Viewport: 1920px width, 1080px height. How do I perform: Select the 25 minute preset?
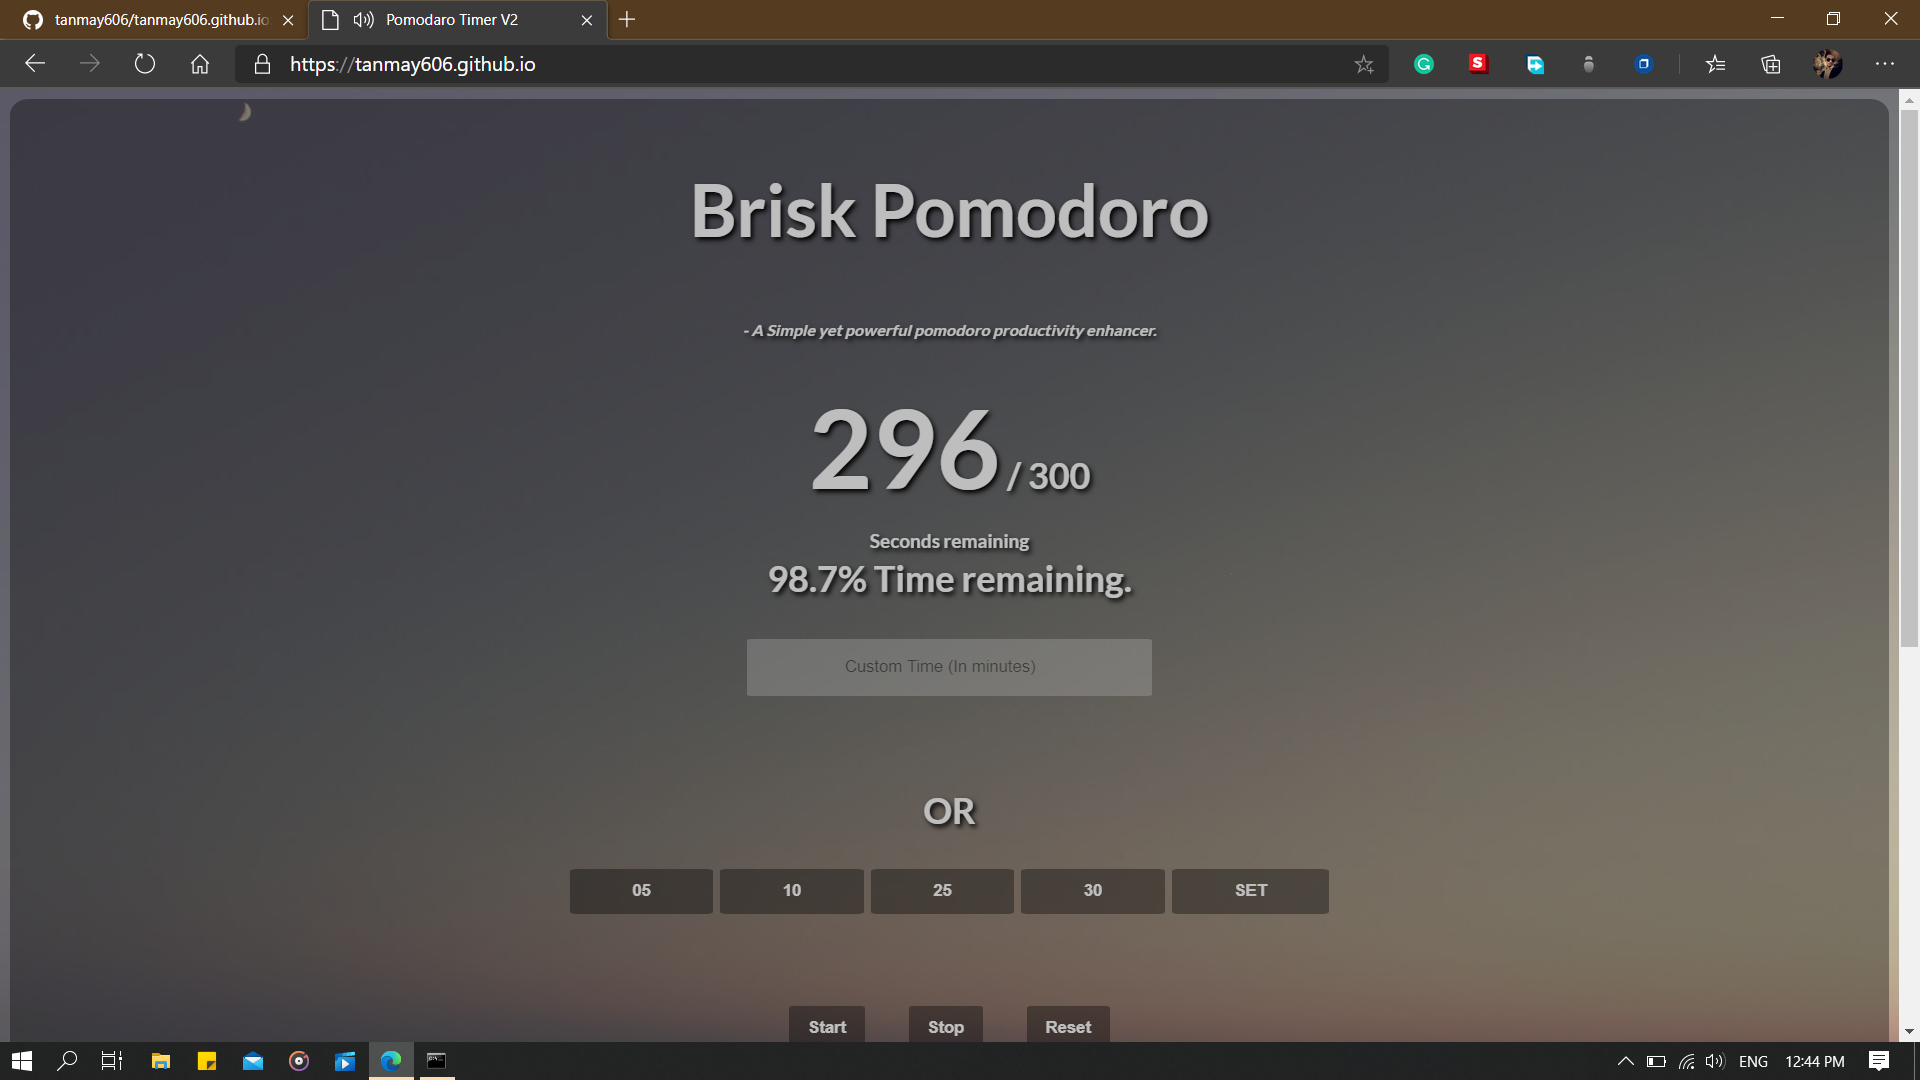(942, 890)
